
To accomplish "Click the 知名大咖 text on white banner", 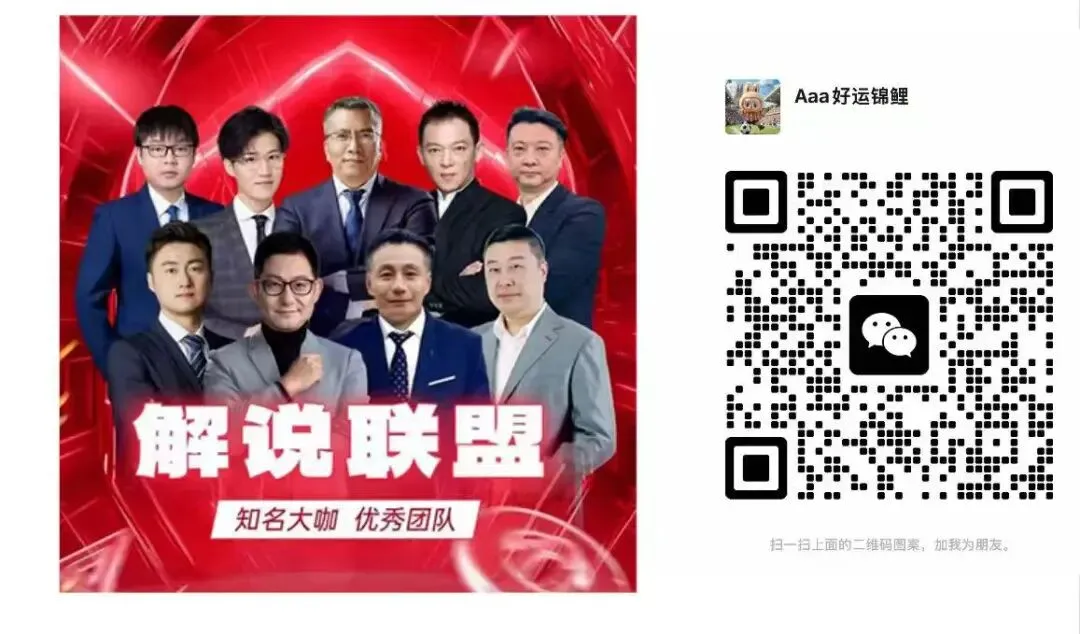I will click(286, 520).
